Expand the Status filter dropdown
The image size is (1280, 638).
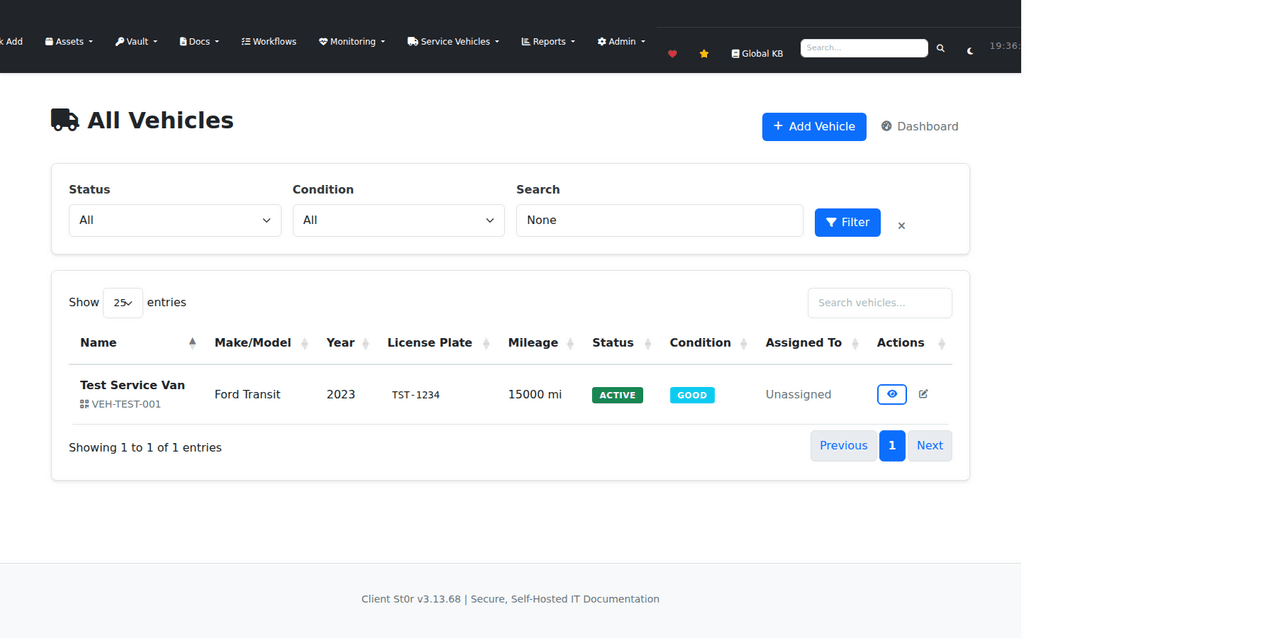click(175, 220)
